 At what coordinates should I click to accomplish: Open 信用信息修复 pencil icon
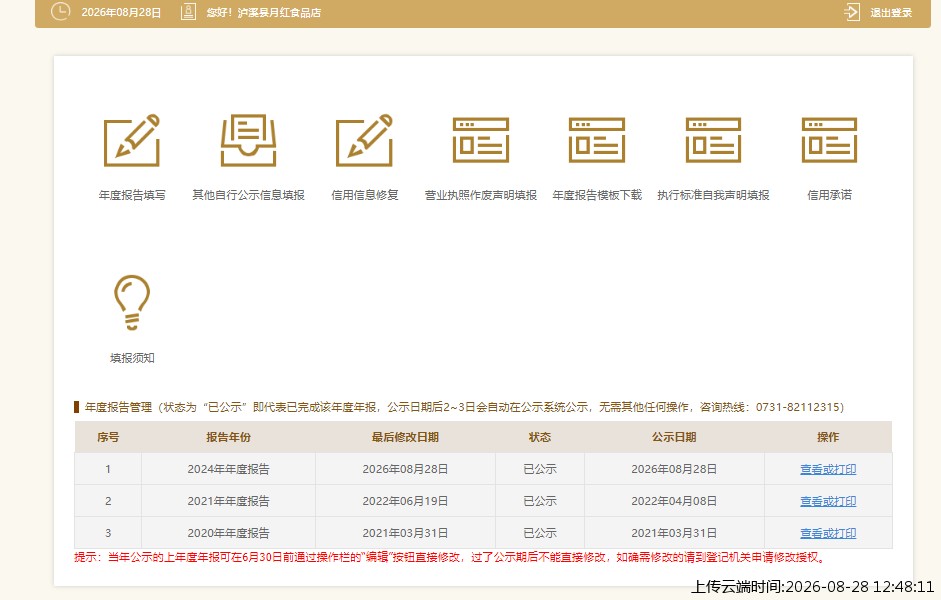tap(364, 140)
